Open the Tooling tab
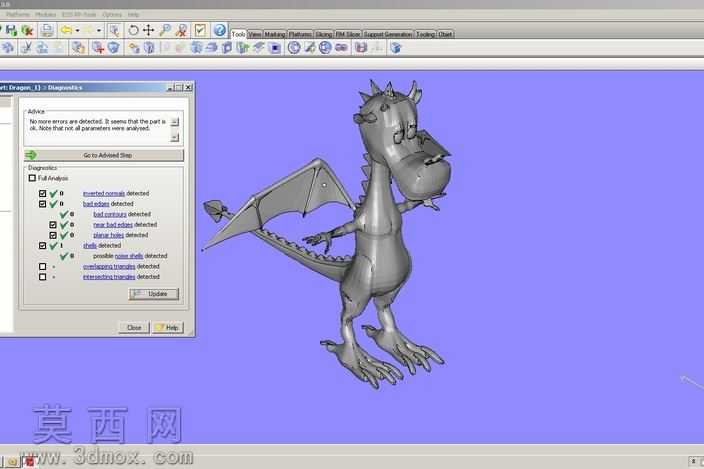 point(425,34)
